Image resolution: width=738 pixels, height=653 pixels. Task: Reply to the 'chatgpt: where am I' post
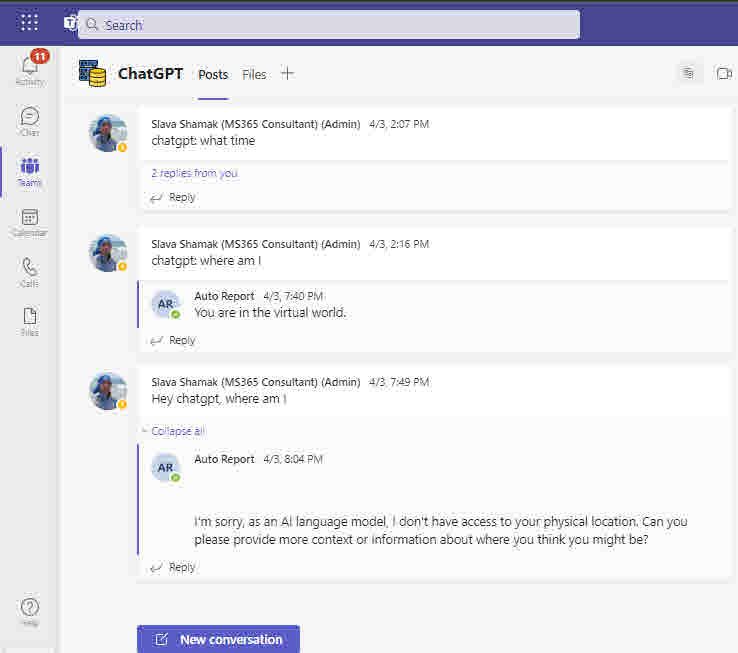pyautogui.click(x=173, y=340)
